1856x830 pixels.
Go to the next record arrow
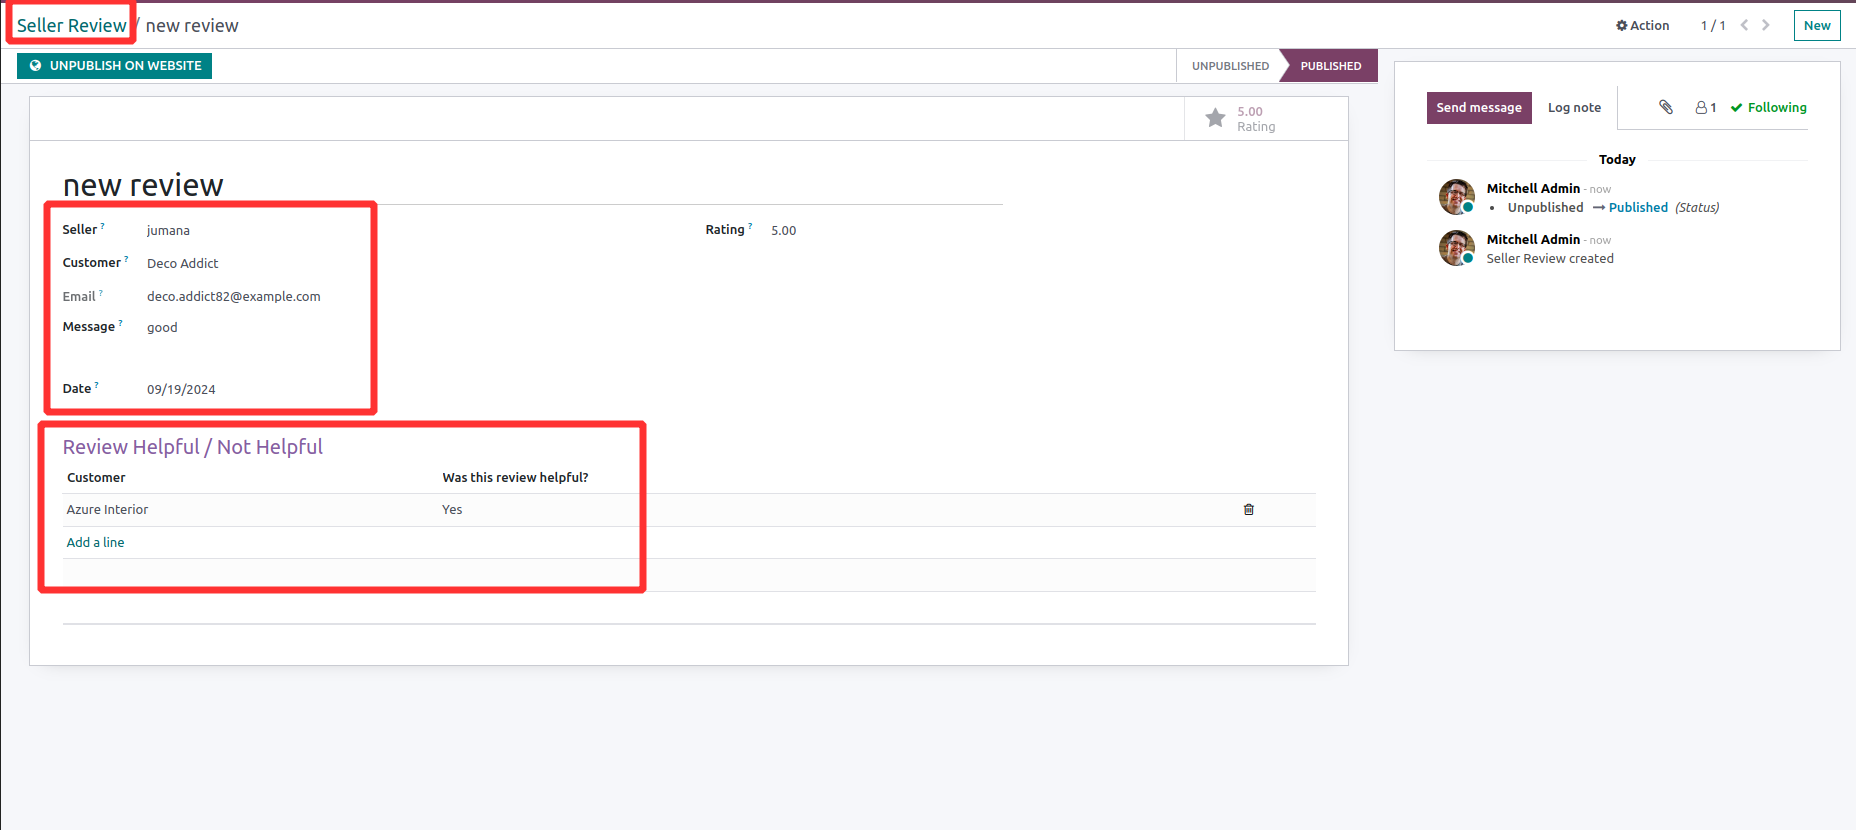(1766, 25)
